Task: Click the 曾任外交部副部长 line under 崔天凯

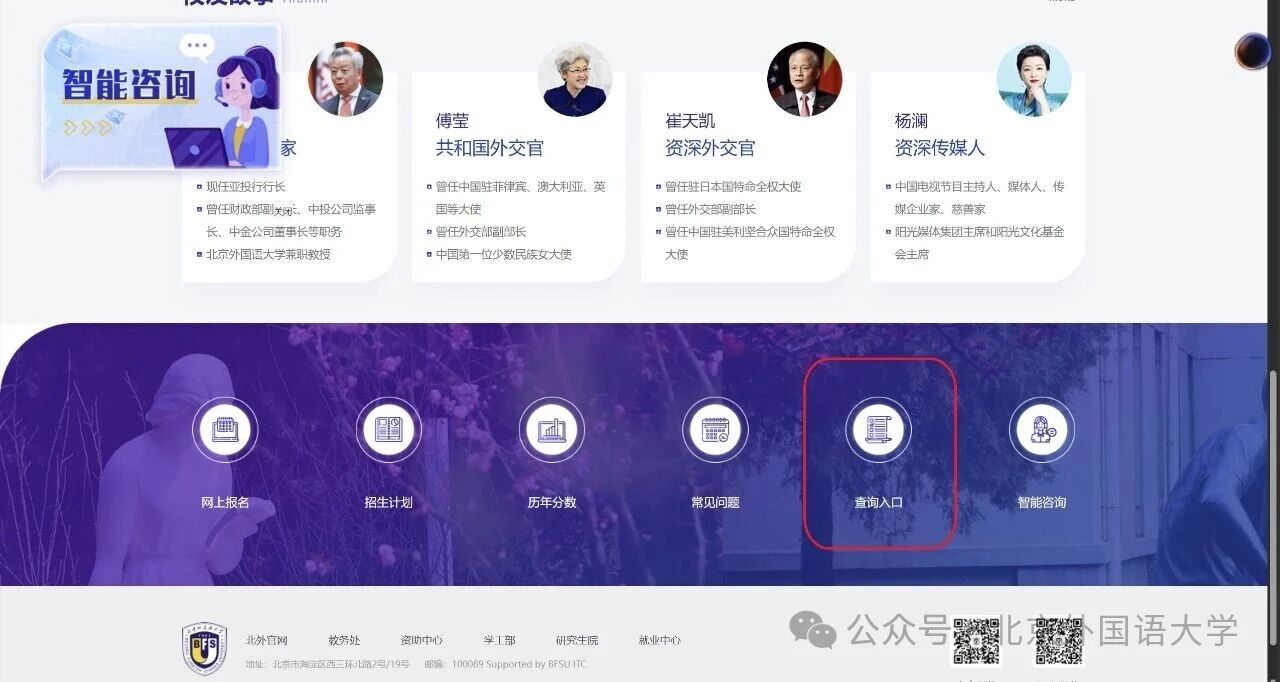Action: click(710, 209)
